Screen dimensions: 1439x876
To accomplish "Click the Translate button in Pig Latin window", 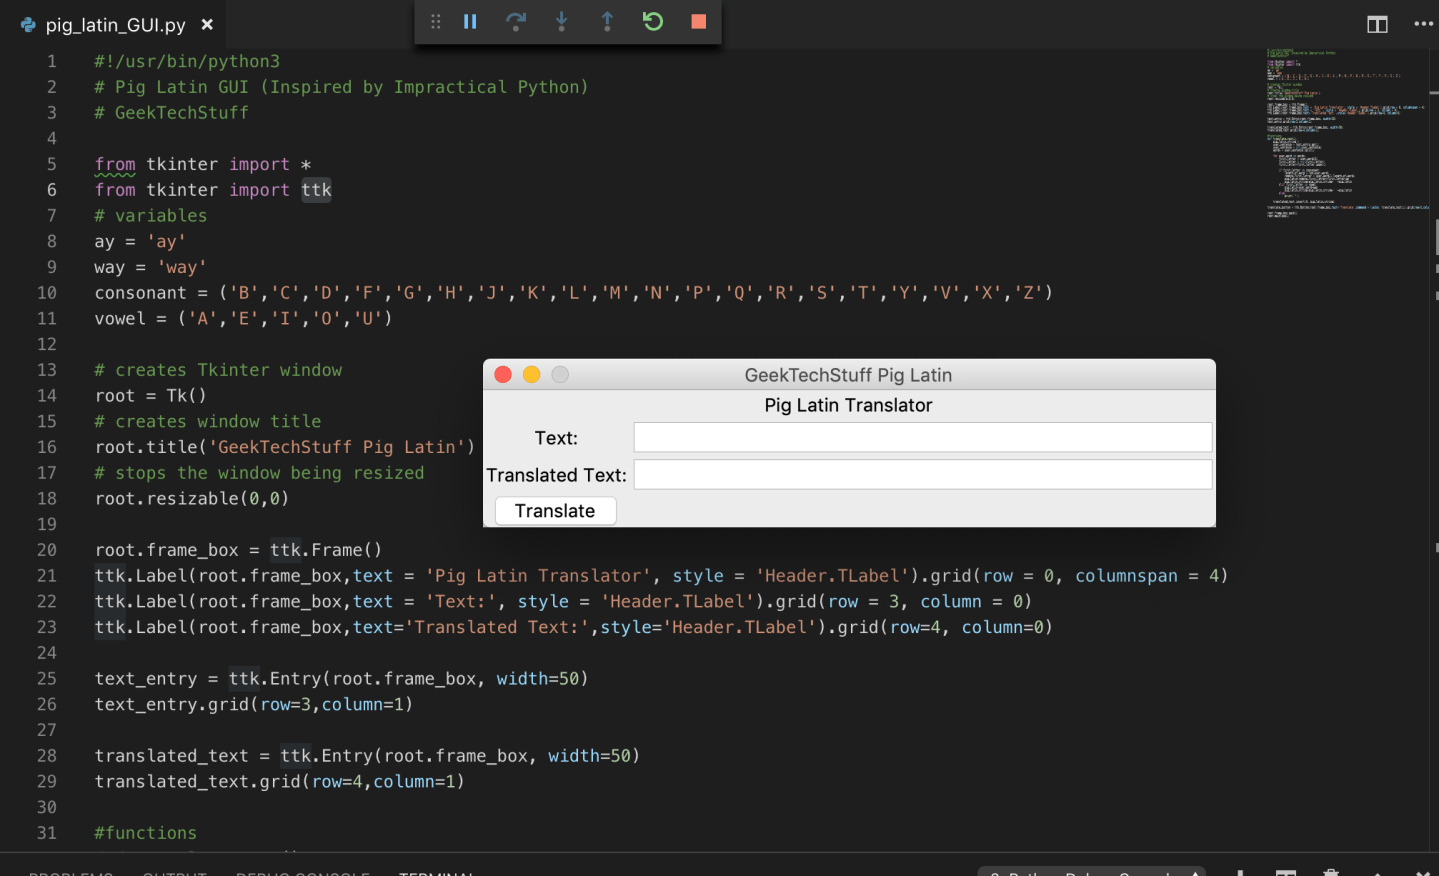I will pyautogui.click(x=555, y=511).
